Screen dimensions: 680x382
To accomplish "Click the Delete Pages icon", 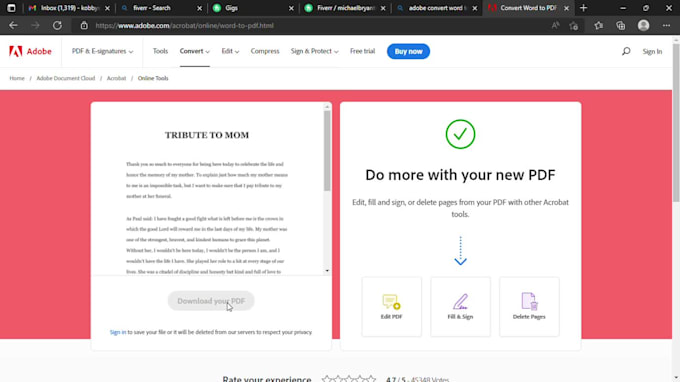I will 529,301.
